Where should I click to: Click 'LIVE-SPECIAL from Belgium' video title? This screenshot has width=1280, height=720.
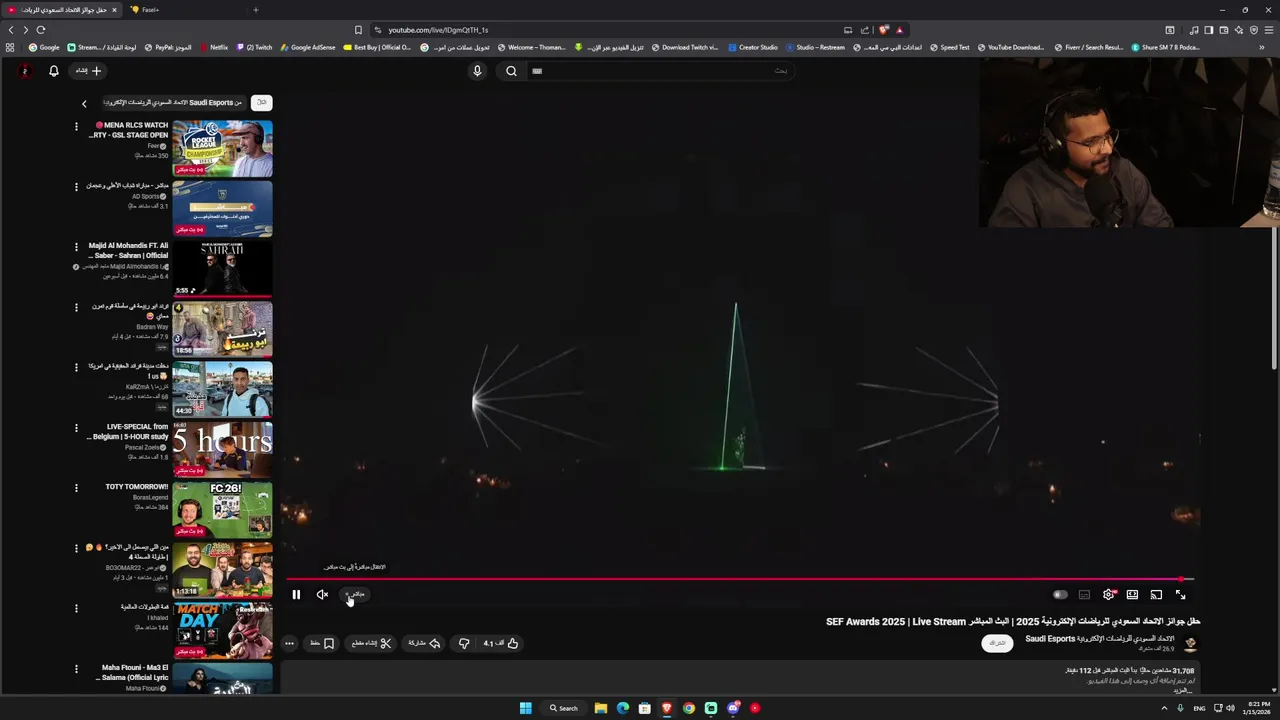(129, 432)
